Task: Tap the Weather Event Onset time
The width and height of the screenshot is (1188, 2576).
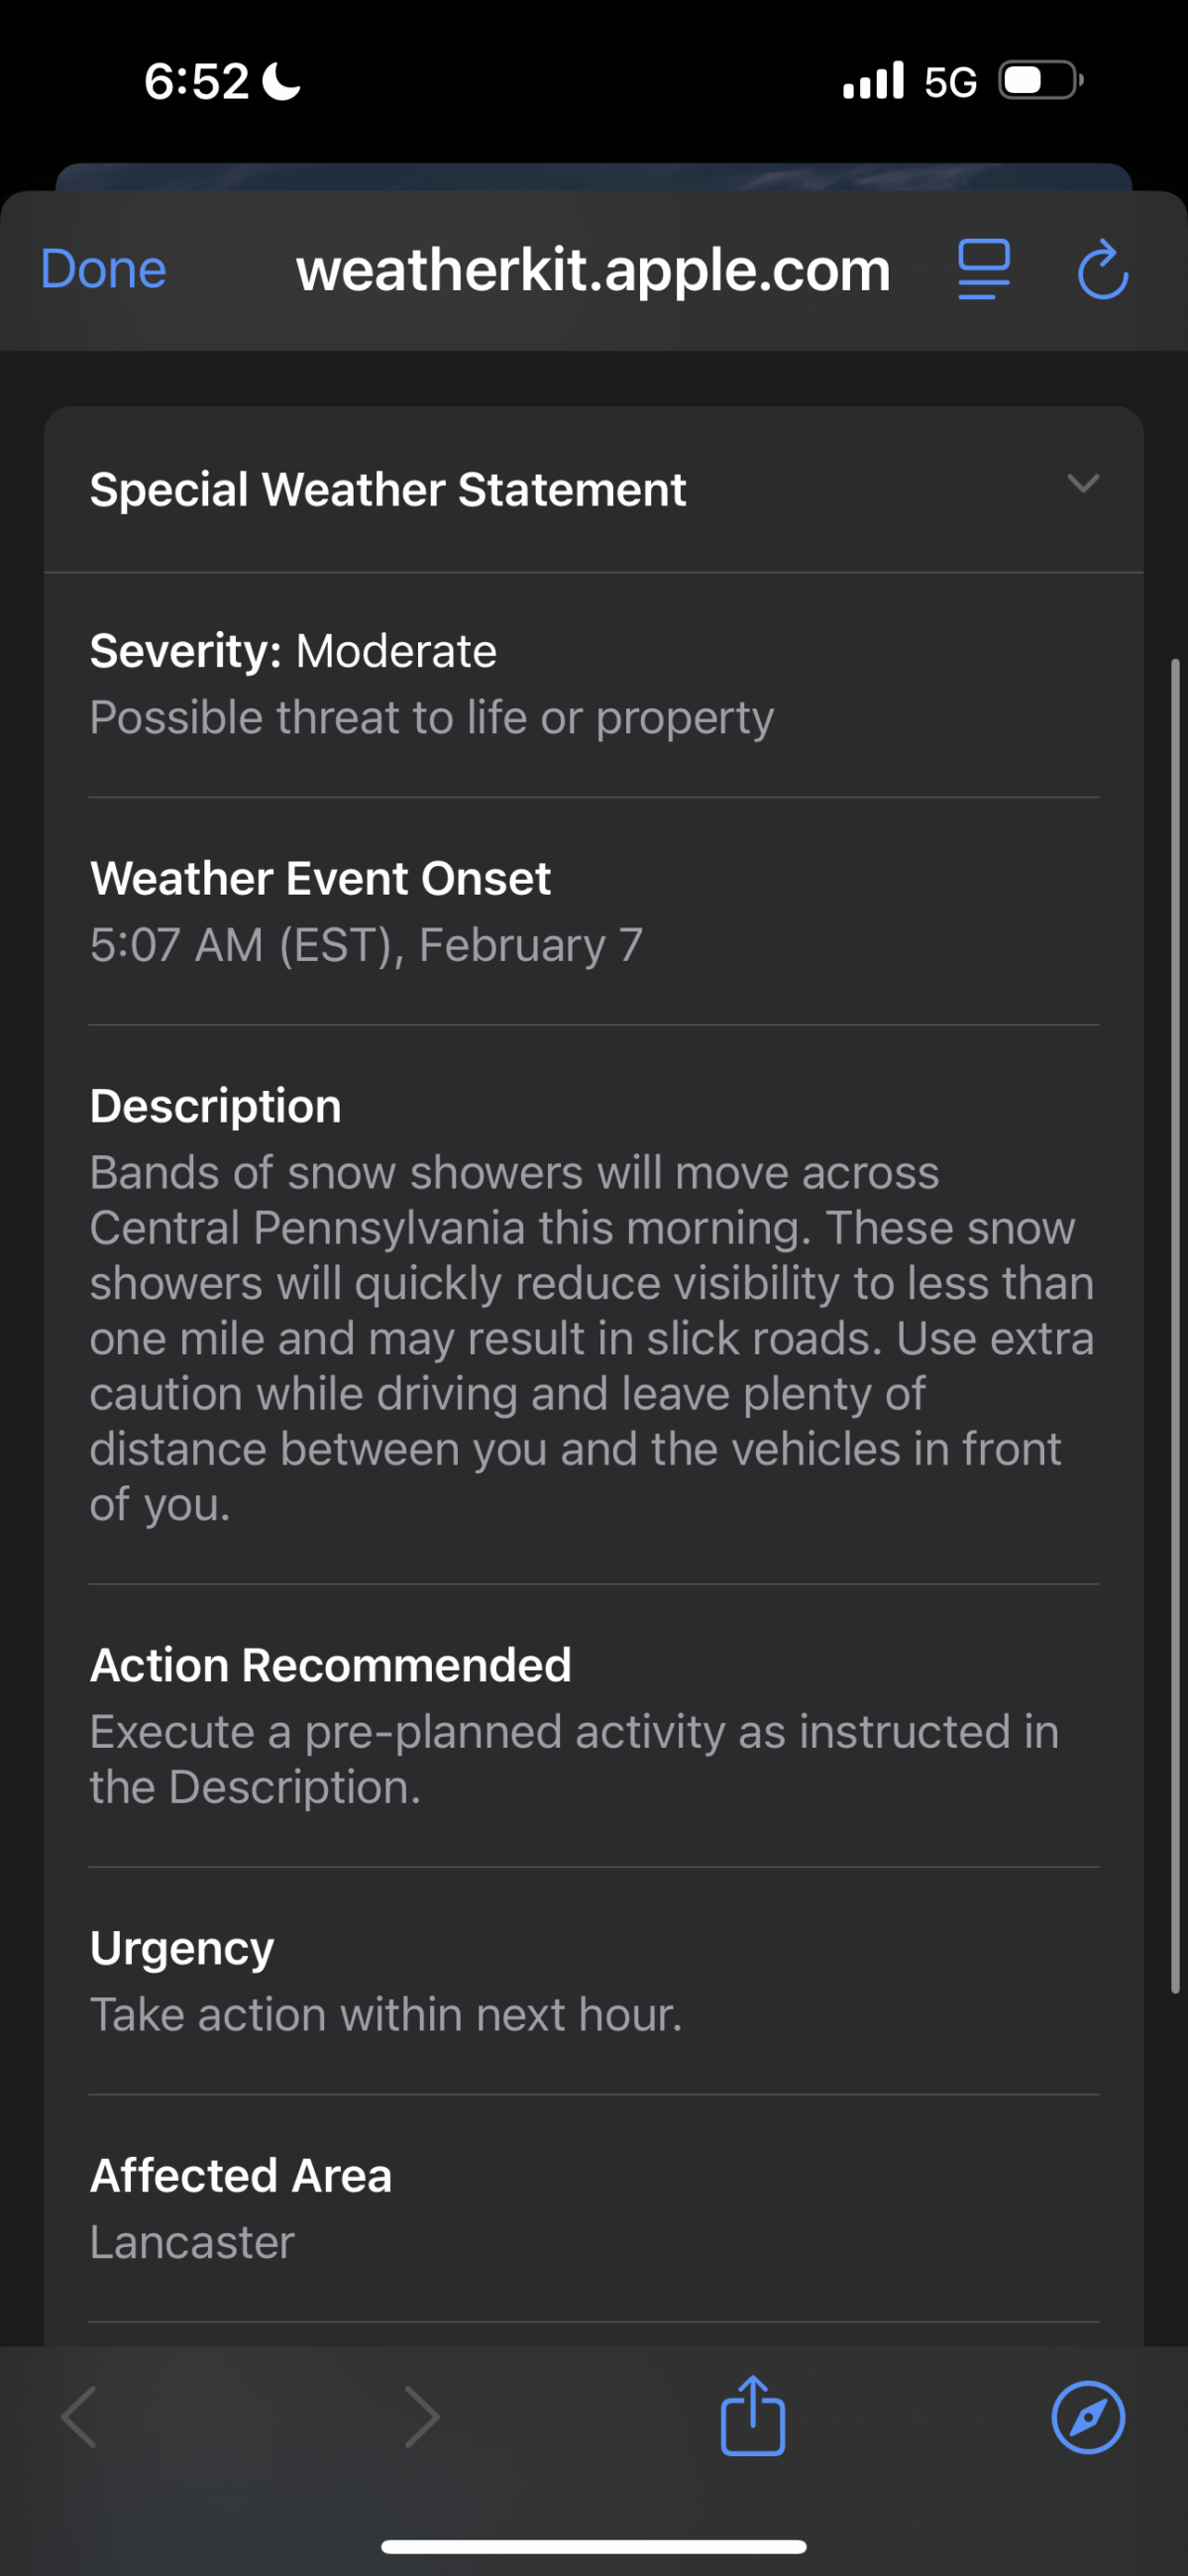Action: [x=366, y=945]
